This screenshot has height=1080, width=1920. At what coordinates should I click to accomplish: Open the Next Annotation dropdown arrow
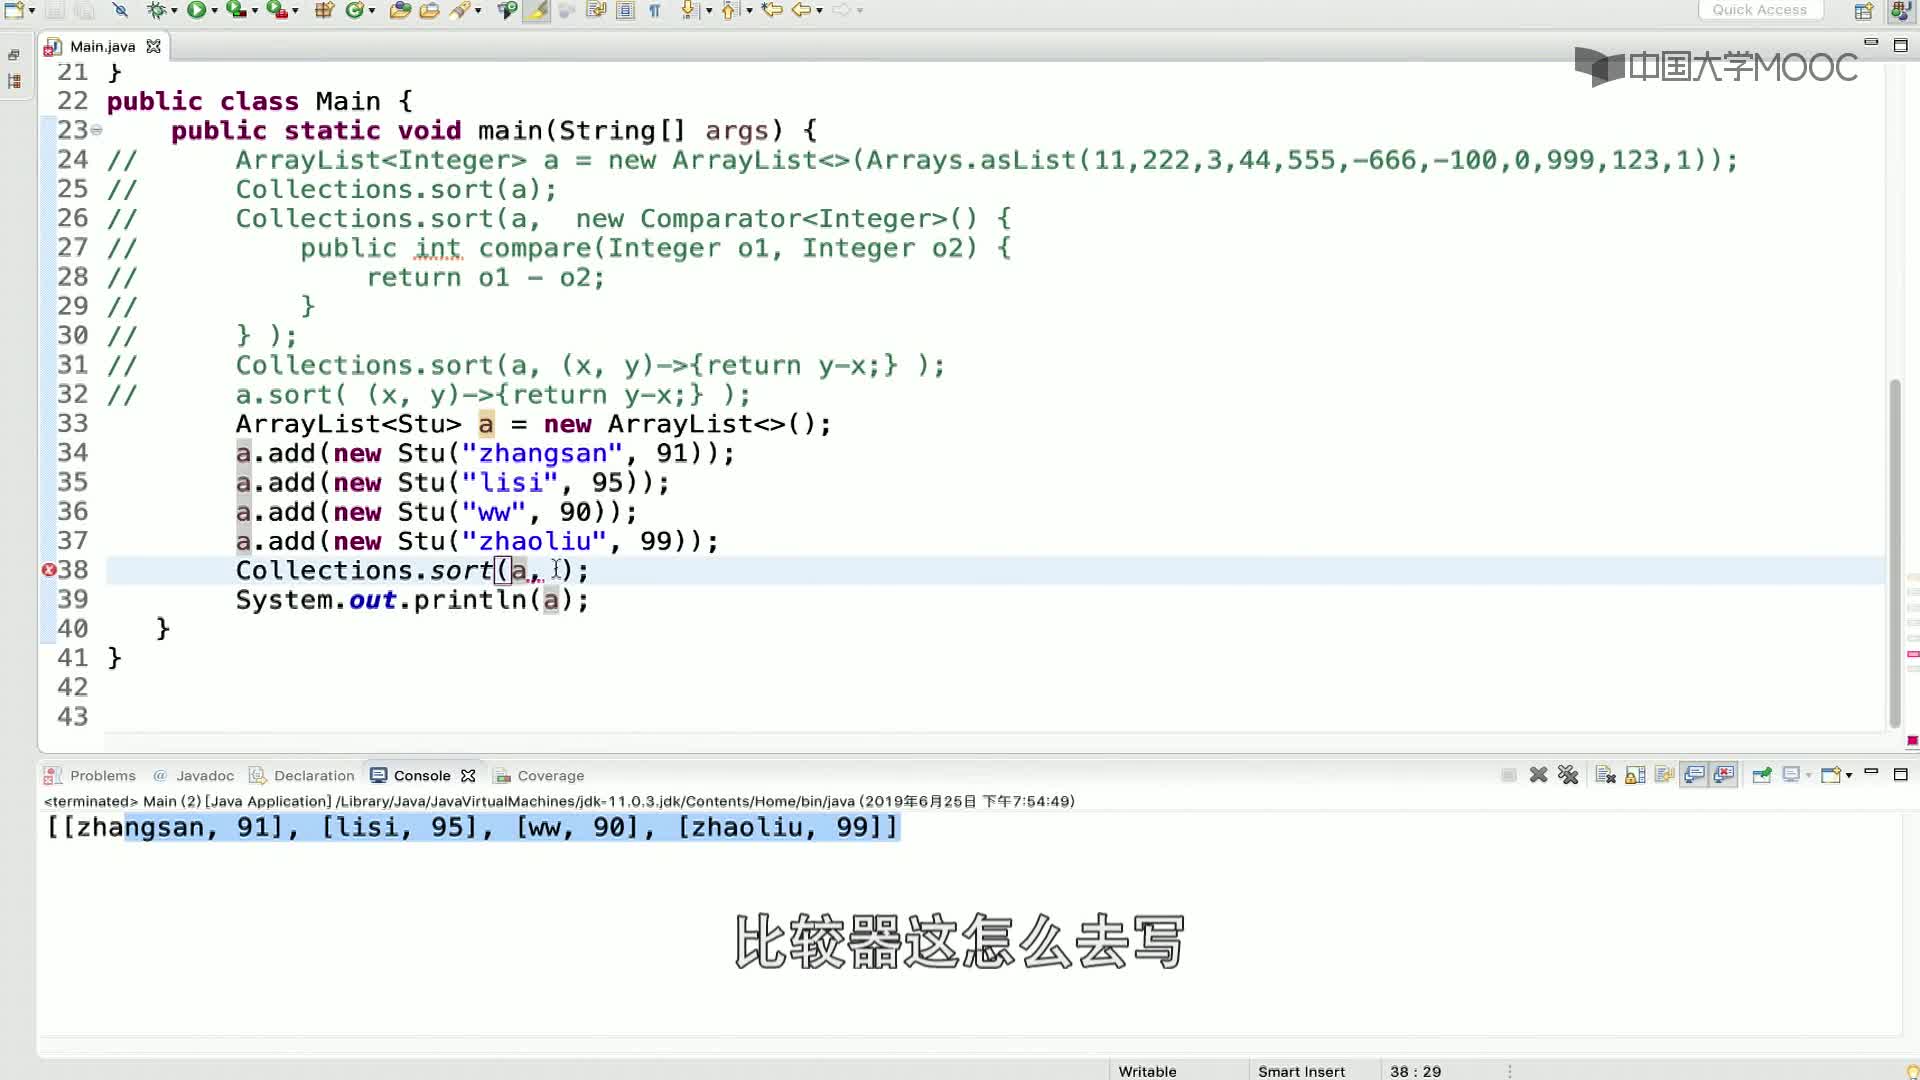point(709,11)
